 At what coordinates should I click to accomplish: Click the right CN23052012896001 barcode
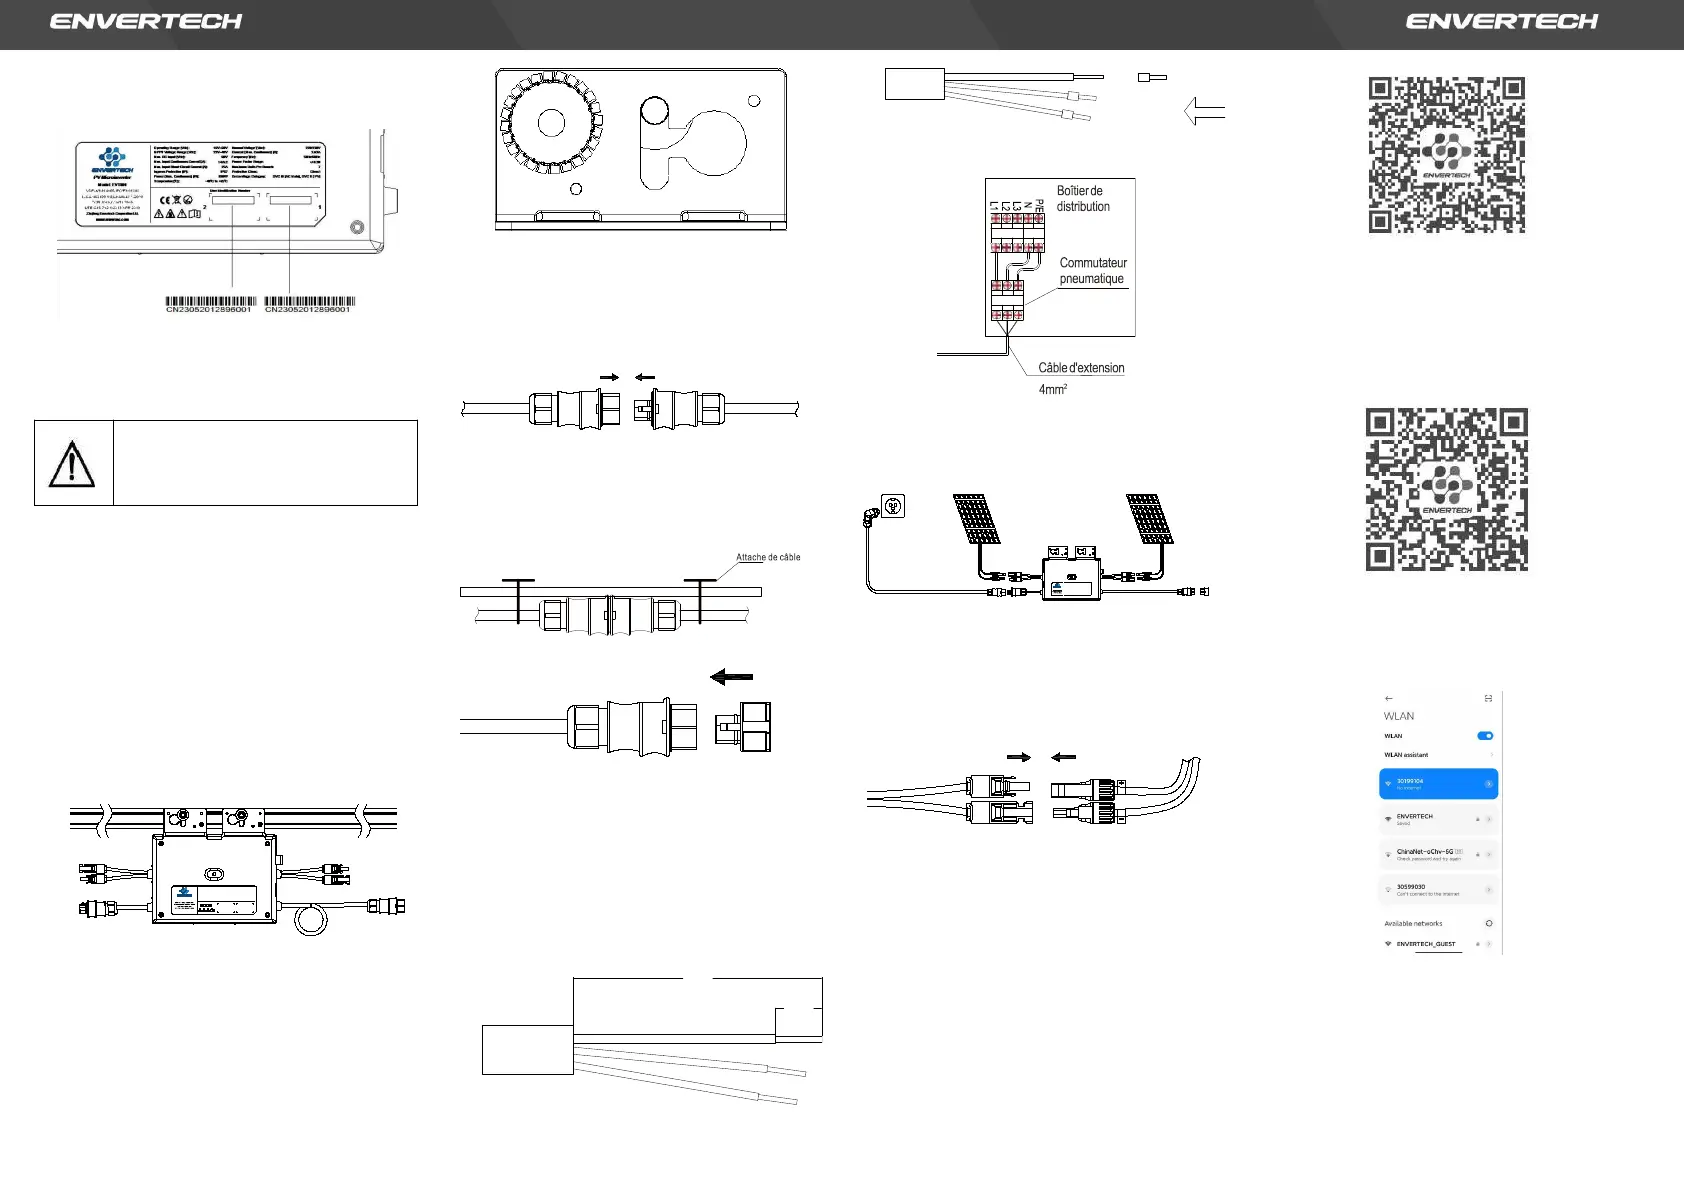[308, 305]
